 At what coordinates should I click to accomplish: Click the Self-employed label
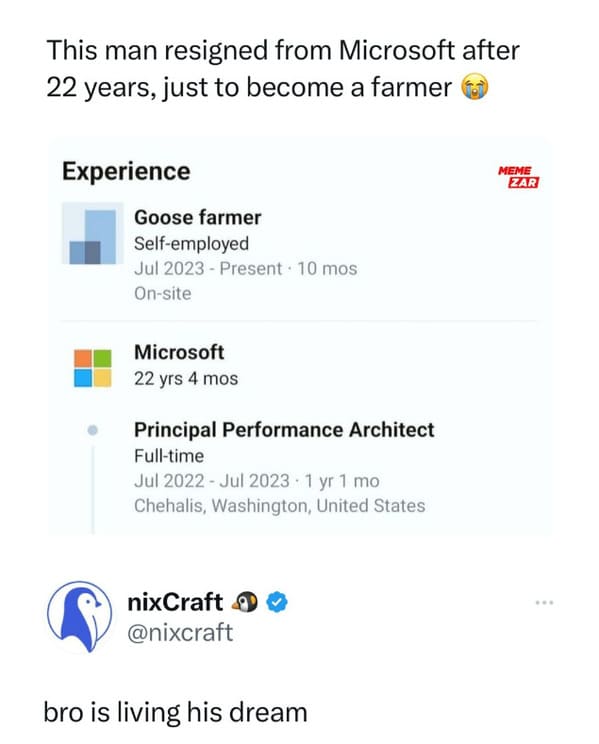(x=191, y=244)
